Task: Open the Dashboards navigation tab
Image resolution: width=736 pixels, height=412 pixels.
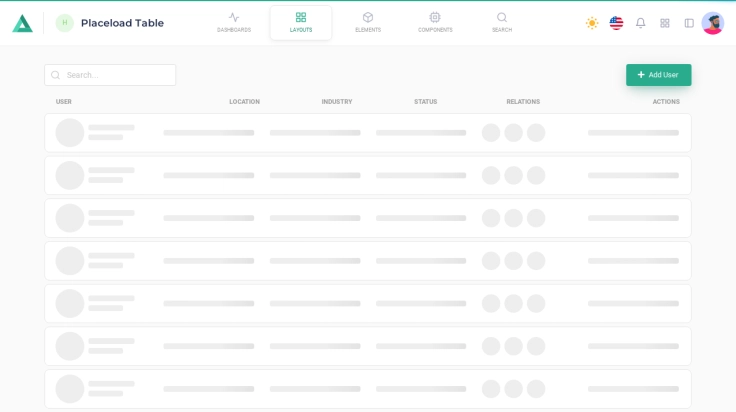Action: pos(234,22)
